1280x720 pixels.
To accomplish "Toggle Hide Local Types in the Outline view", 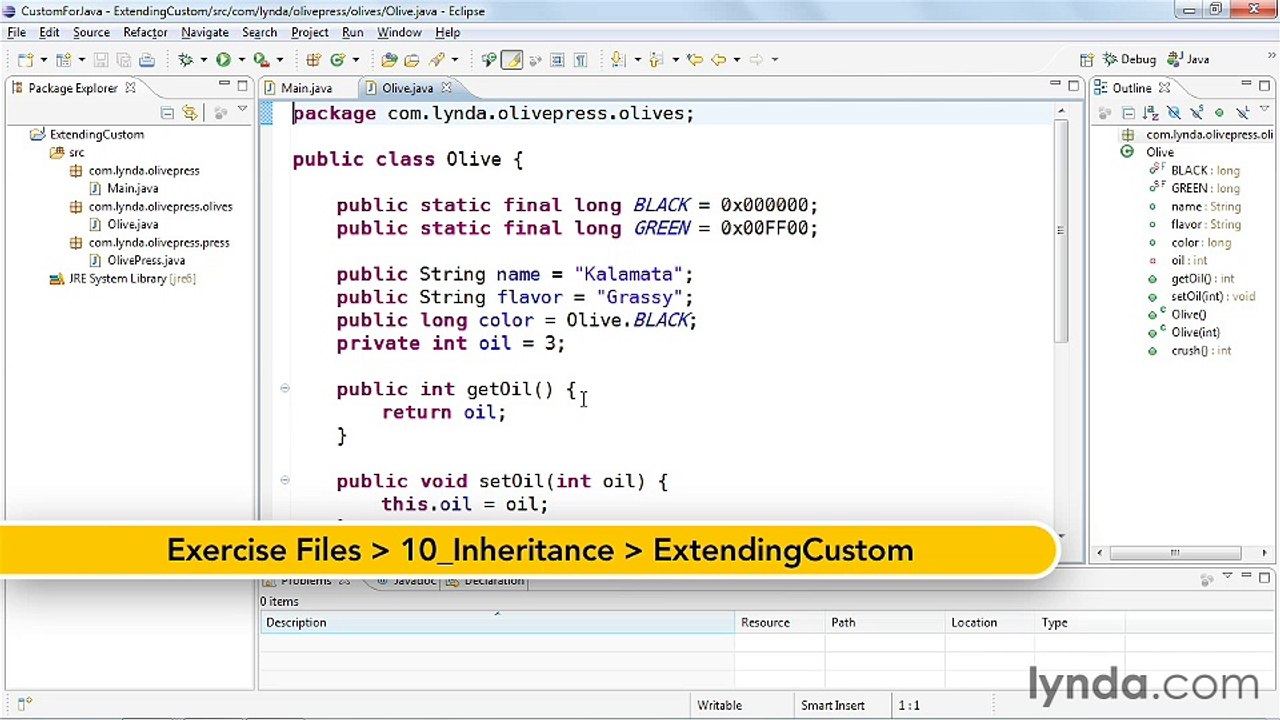I will (x=1243, y=113).
